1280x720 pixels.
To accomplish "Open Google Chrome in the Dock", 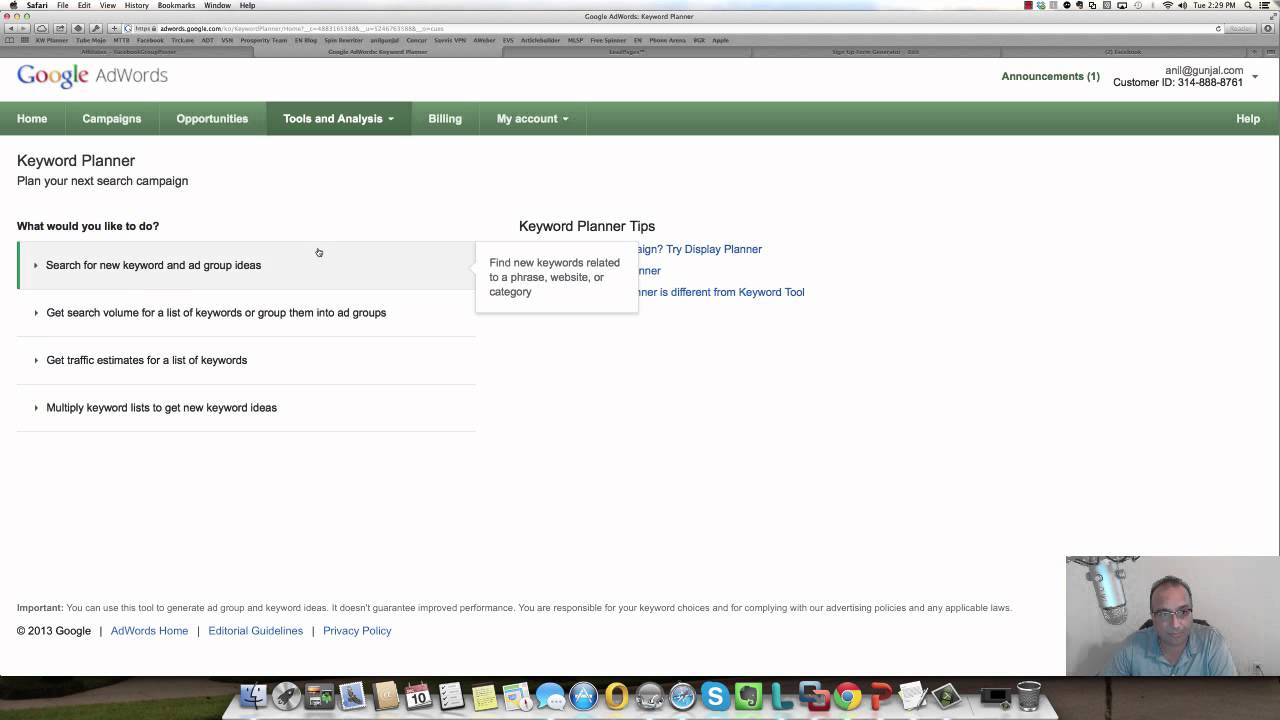I will [x=847, y=695].
